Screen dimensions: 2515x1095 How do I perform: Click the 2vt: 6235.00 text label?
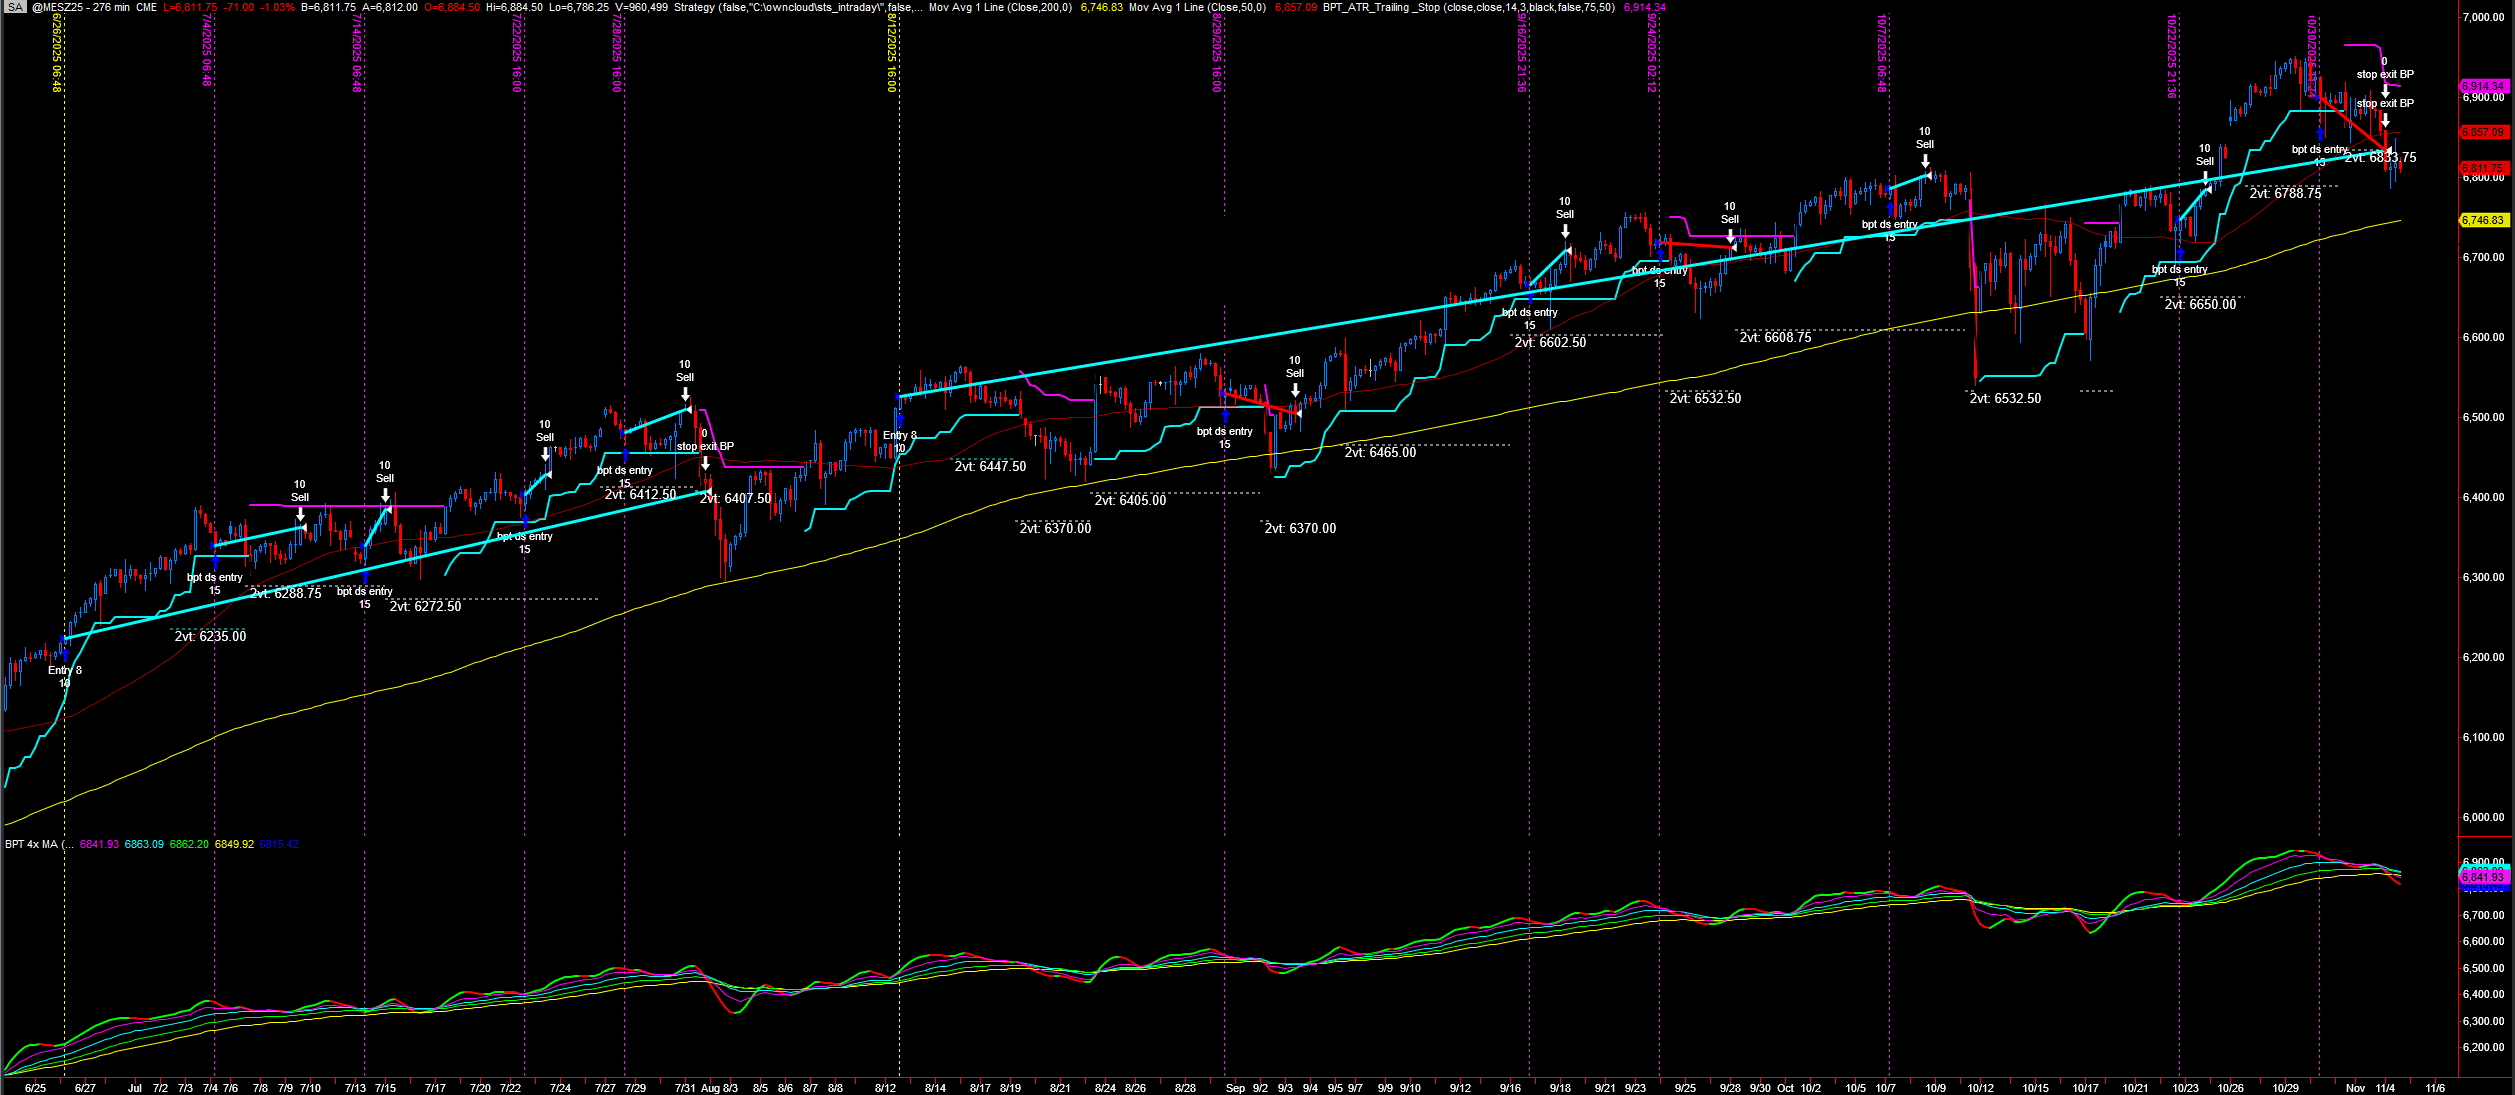point(210,636)
